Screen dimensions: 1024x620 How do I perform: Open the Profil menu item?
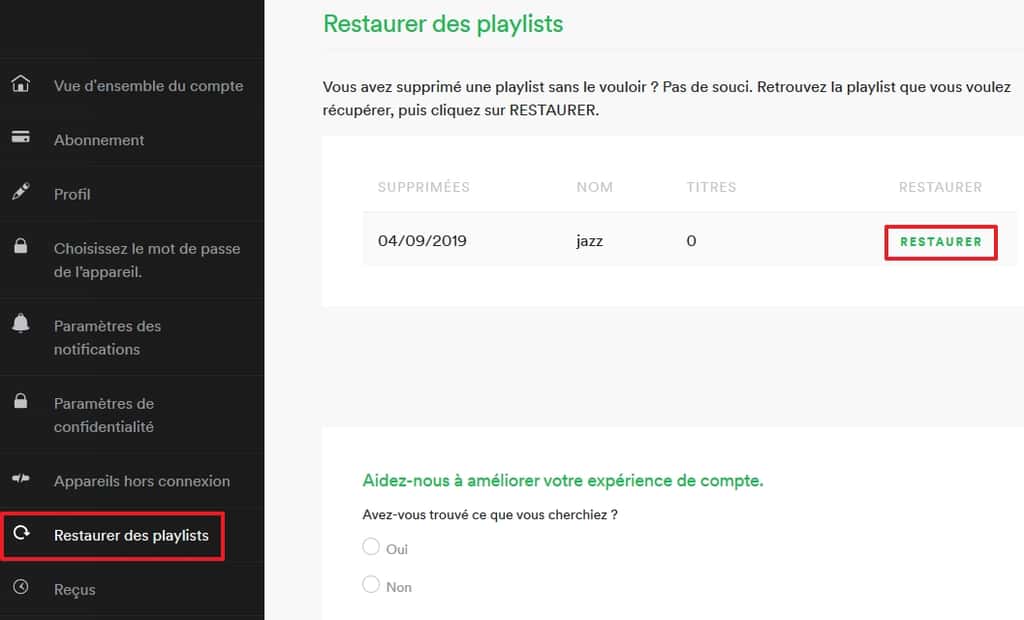(72, 194)
